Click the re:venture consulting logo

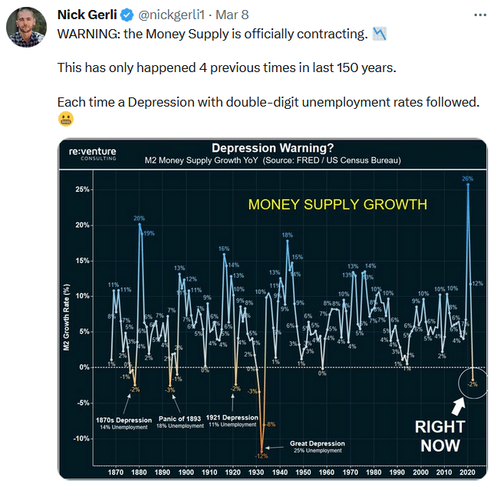click(93, 154)
